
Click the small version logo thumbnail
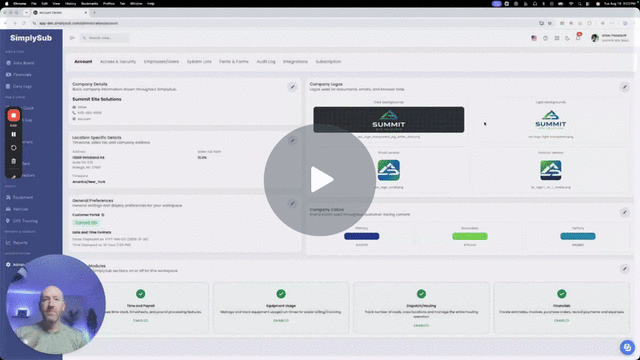[x=389, y=170]
